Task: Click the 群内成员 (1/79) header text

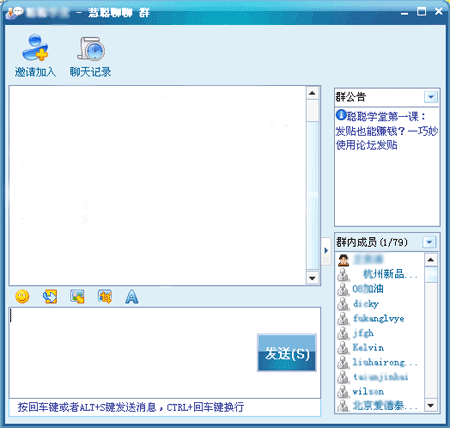Action: pyautogui.click(x=372, y=242)
